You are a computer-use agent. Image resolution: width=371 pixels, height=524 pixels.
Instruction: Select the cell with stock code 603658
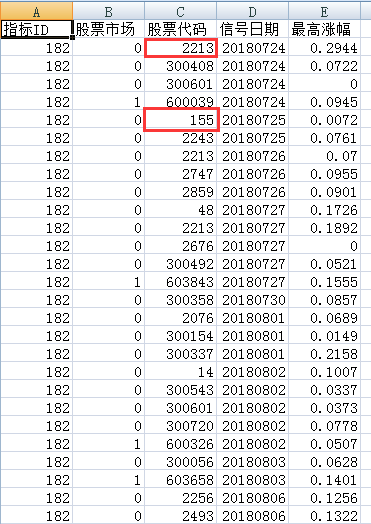point(180,480)
